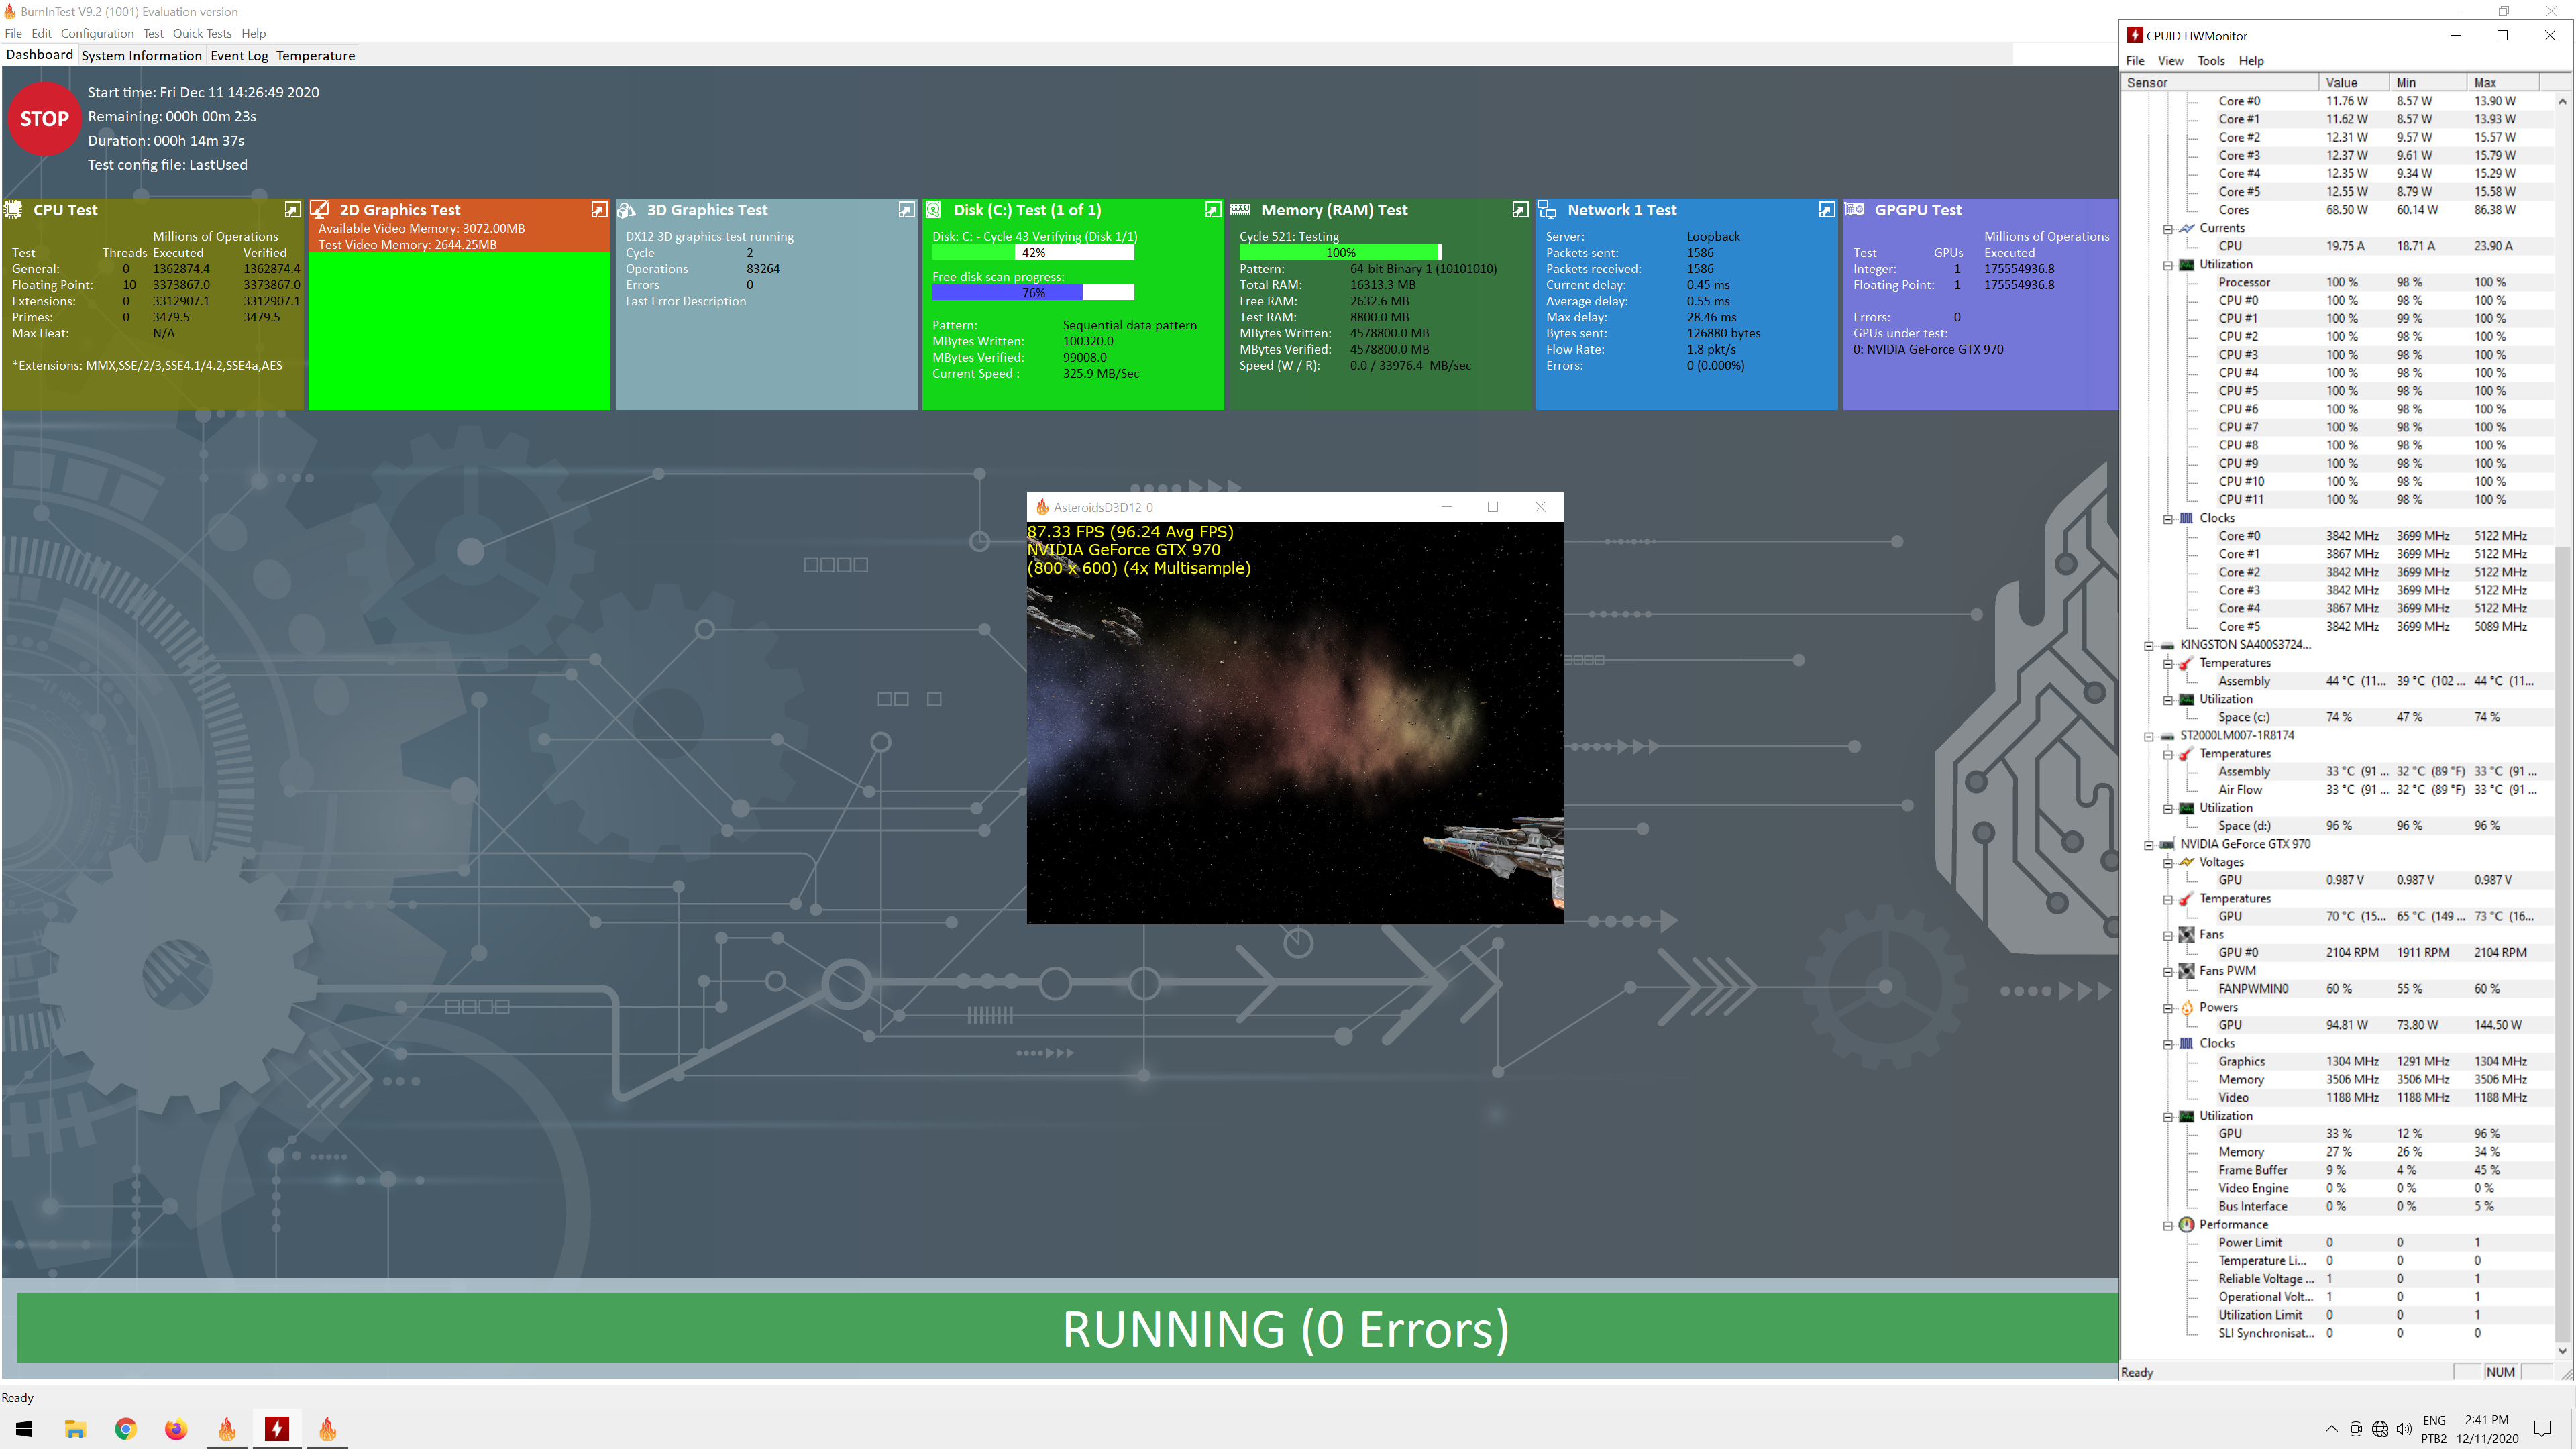Open File Explorer from the taskbar
The width and height of the screenshot is (2576, 1449).
(75, 1429)
